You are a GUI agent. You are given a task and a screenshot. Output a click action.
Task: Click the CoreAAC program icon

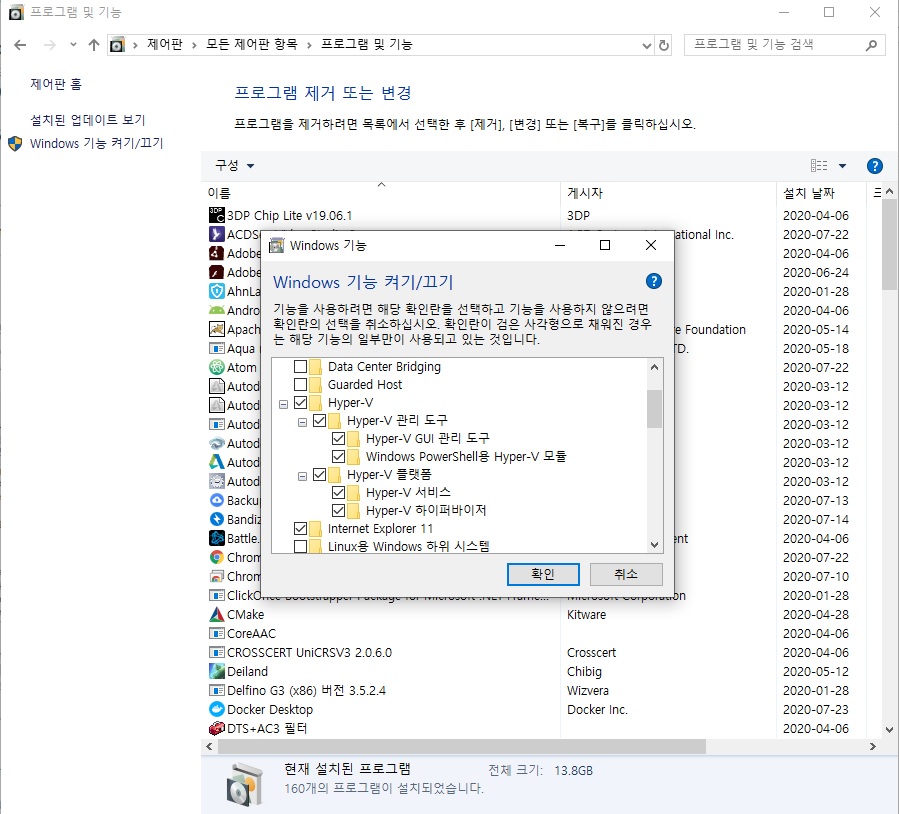216,633
